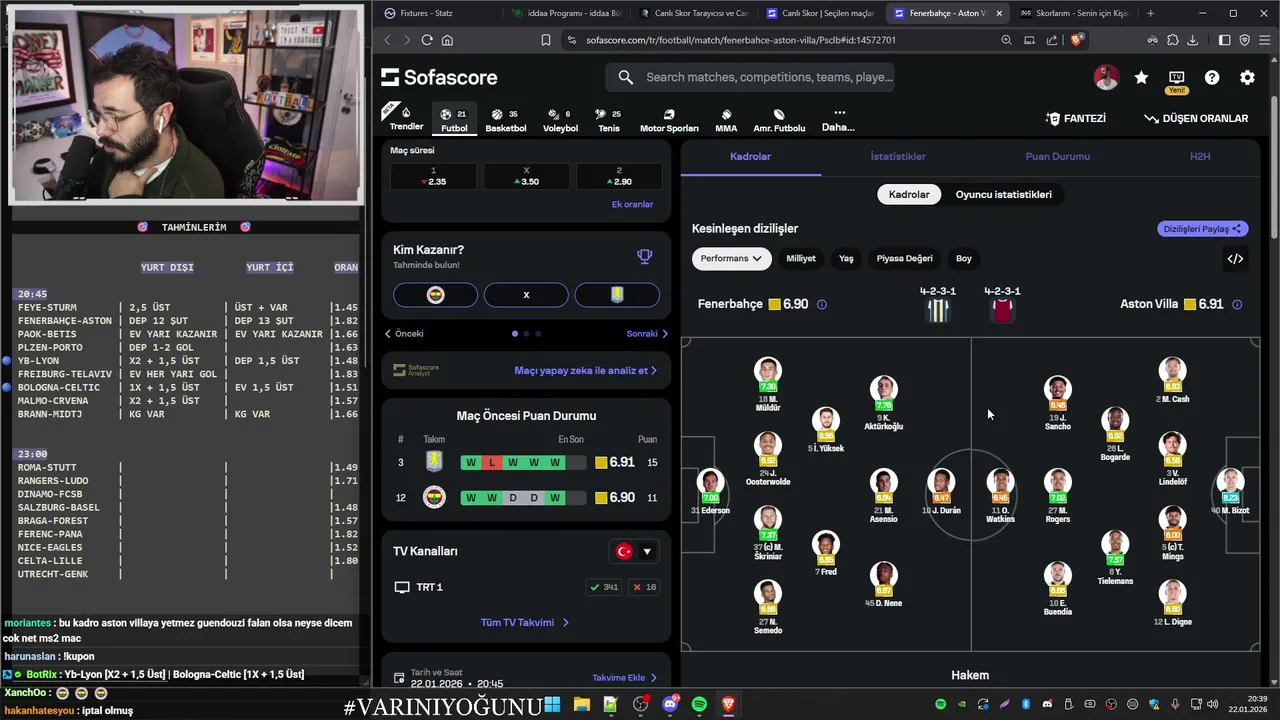Select the Piyasa Değeri filter chip
This screenshot has width=1280, height=720.
click(x=904, y=258)
